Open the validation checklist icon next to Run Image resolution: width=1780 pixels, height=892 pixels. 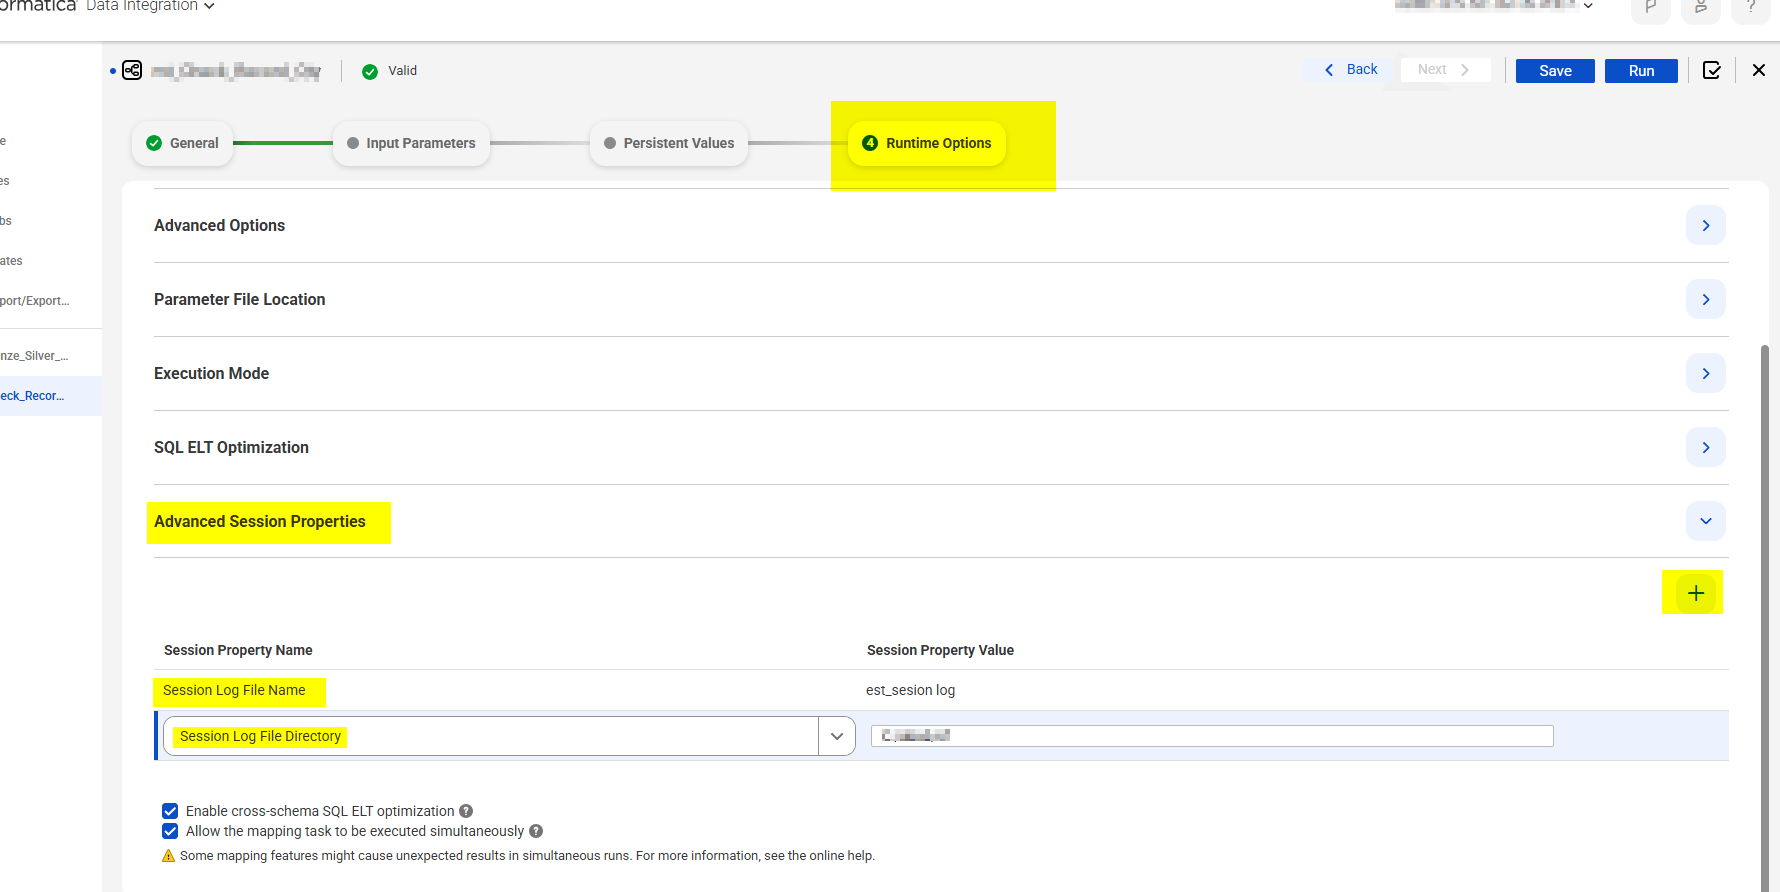pyautogui.click(x=1712, y=70)
